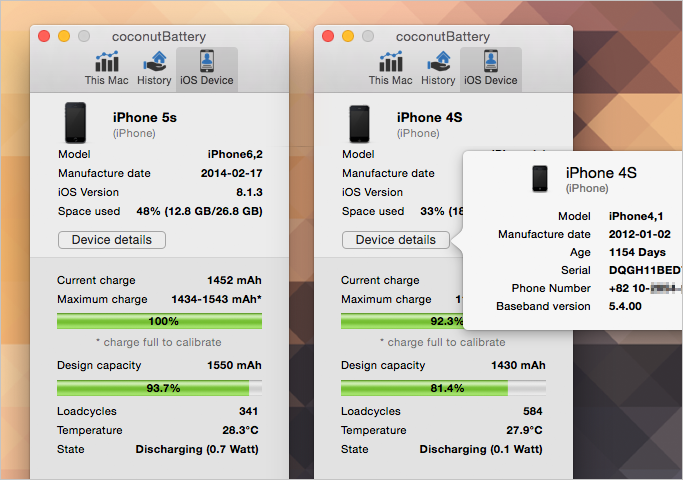Click charge full to calibrate note, right window

(x=443, y=342)
